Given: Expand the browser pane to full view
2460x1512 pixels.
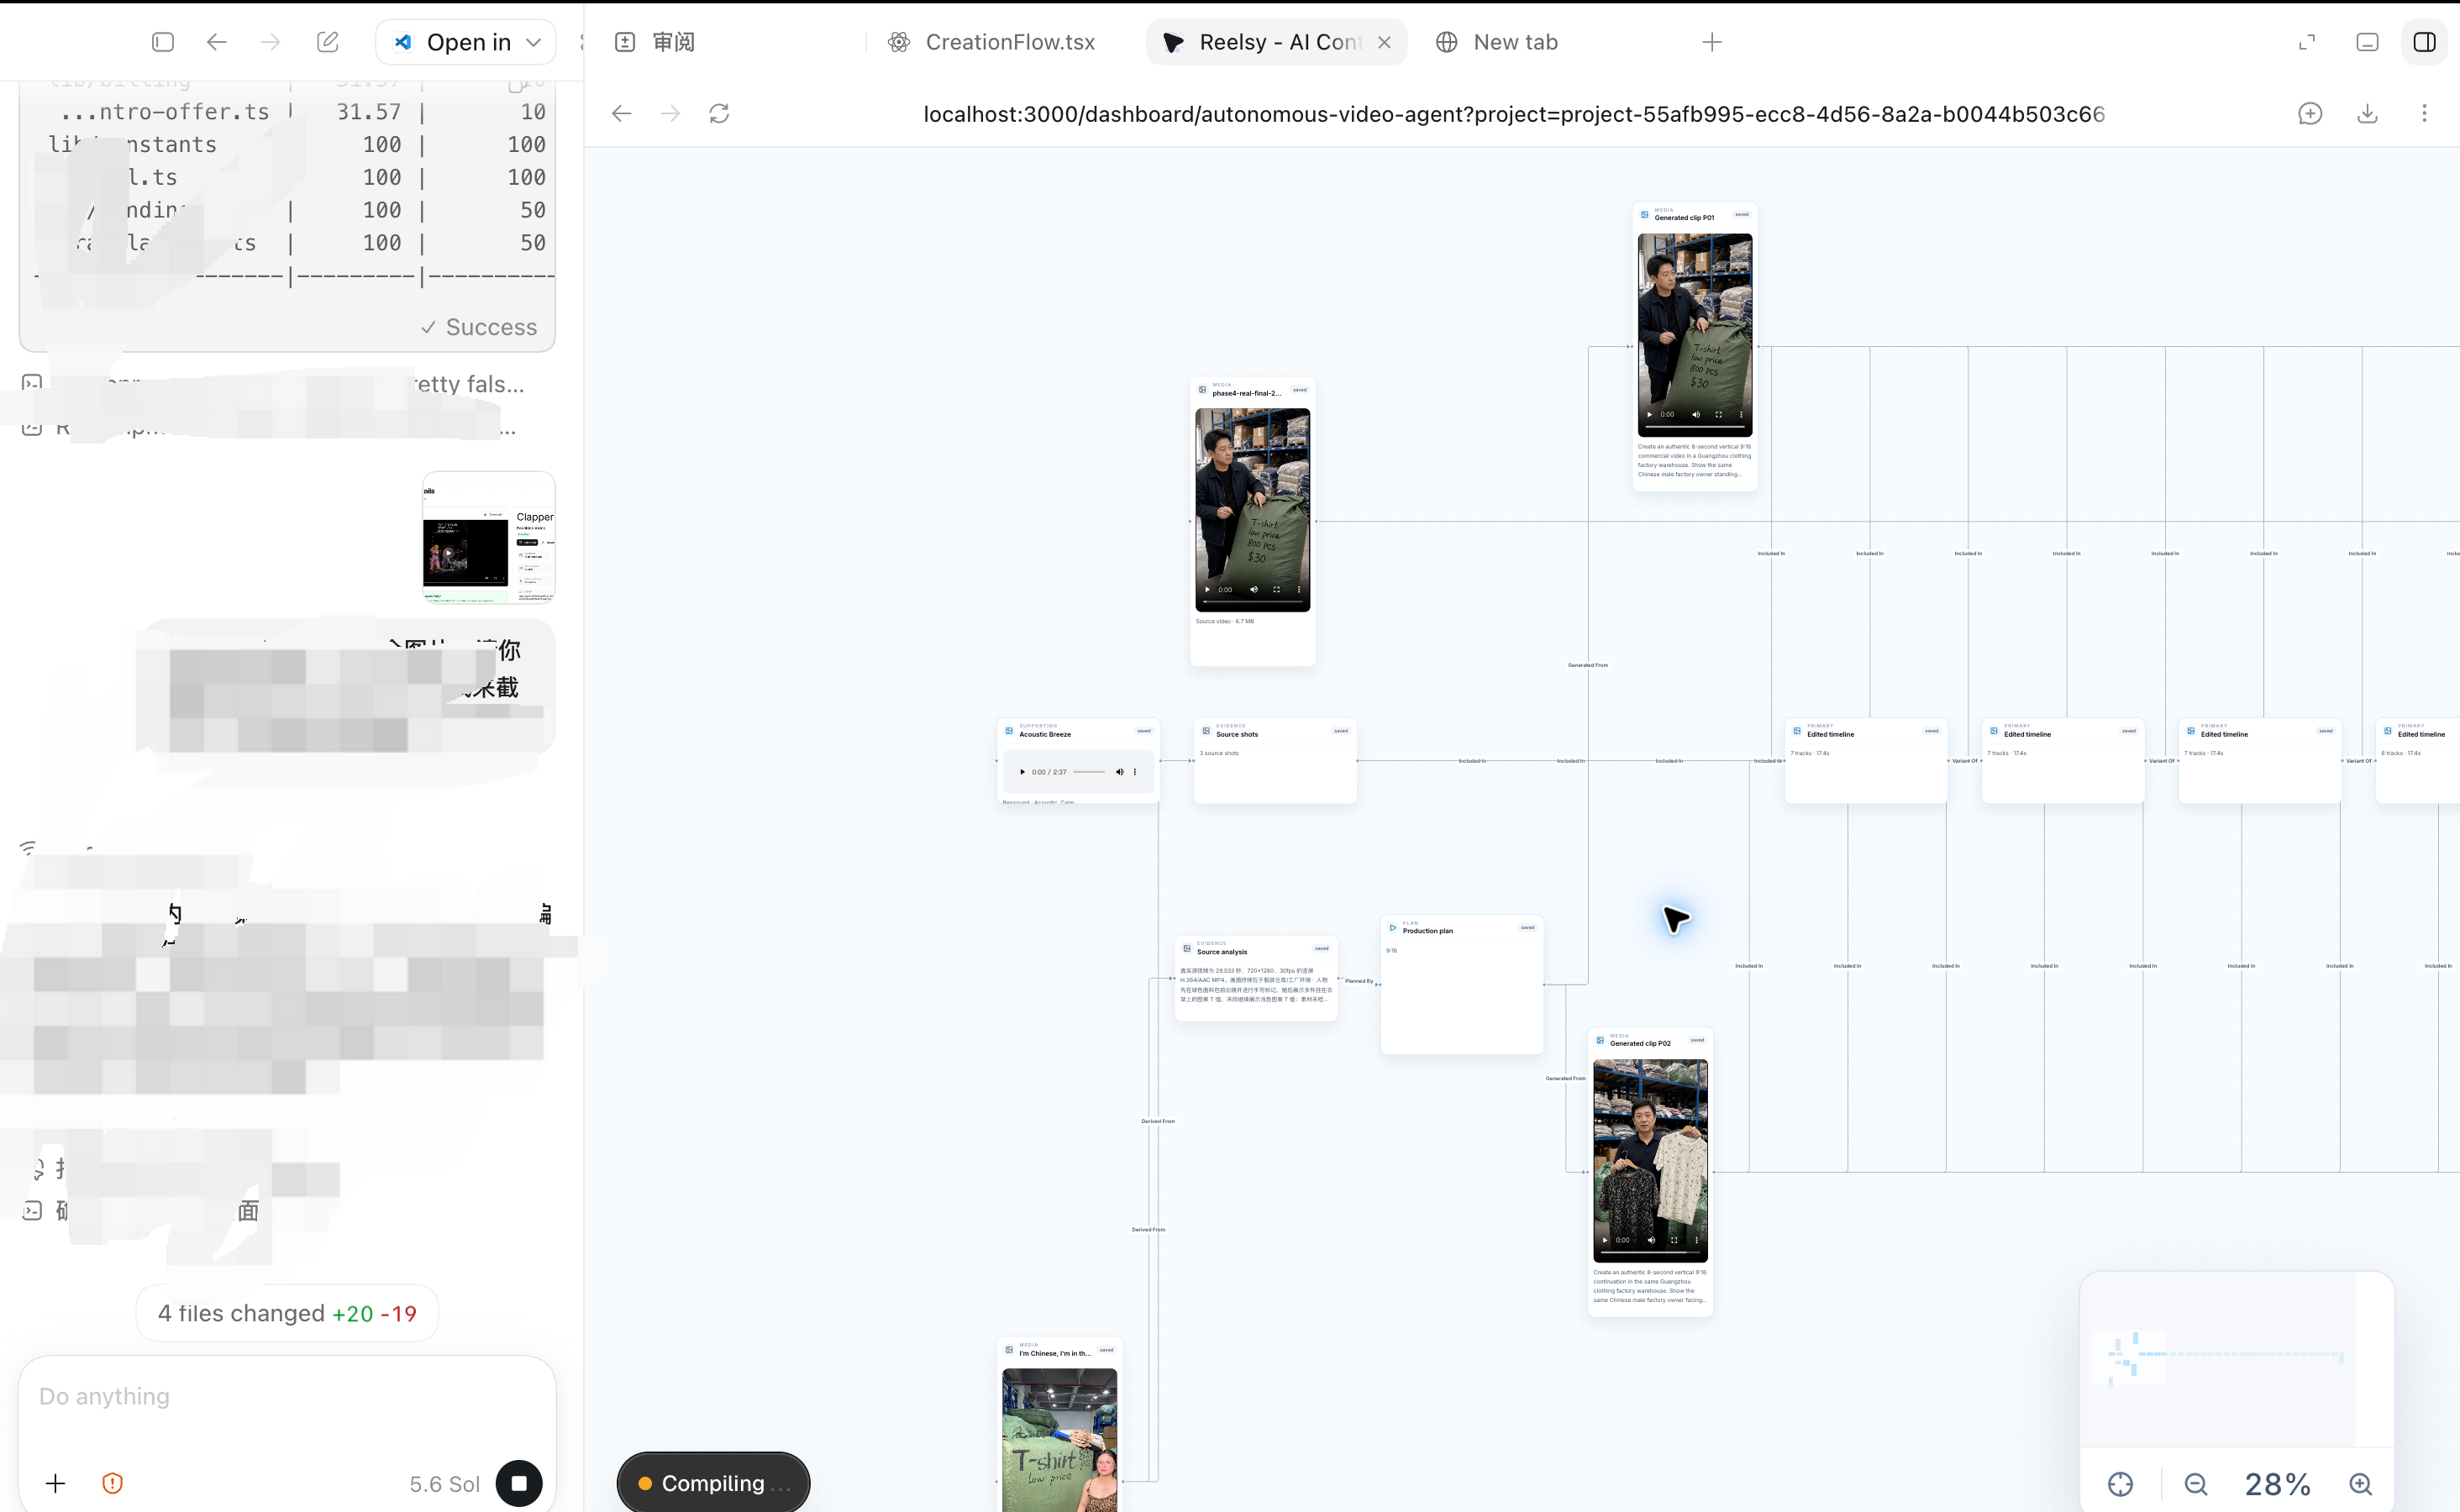Looking at the screenshot, I should pos(2307,42).
